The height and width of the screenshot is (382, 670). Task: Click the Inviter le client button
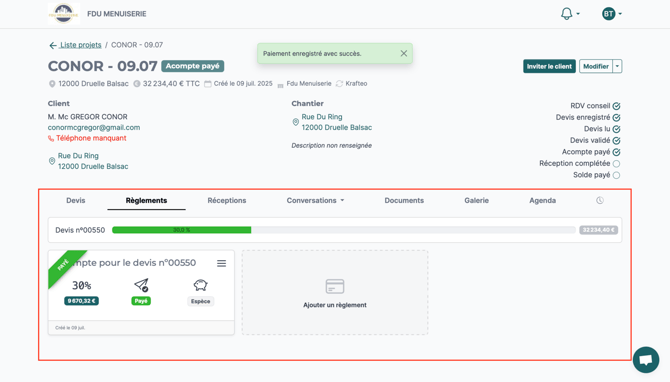pyautogui.click(x=549, y=66)
